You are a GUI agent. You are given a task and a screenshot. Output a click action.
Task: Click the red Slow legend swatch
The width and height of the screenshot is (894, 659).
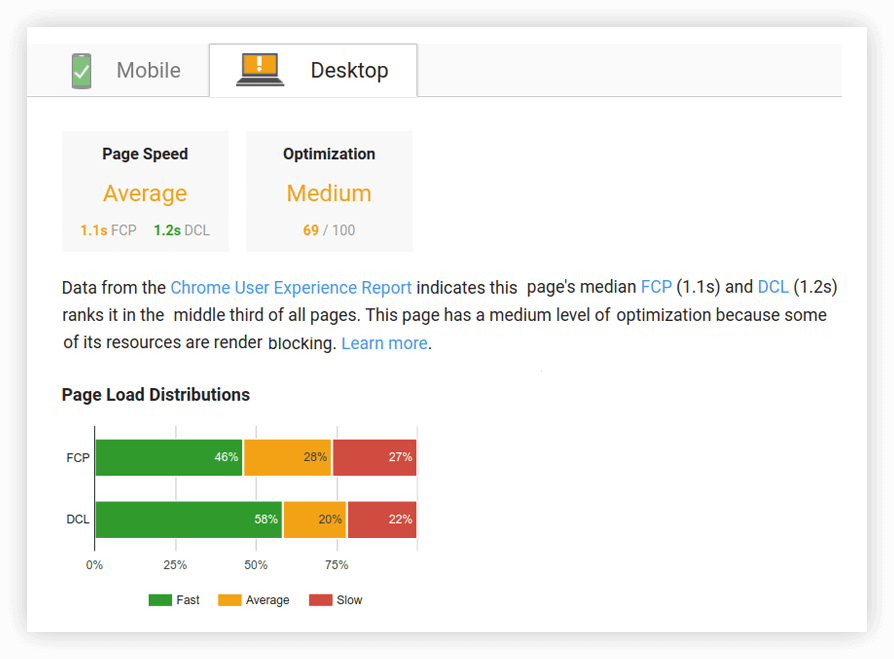[320, 600]
